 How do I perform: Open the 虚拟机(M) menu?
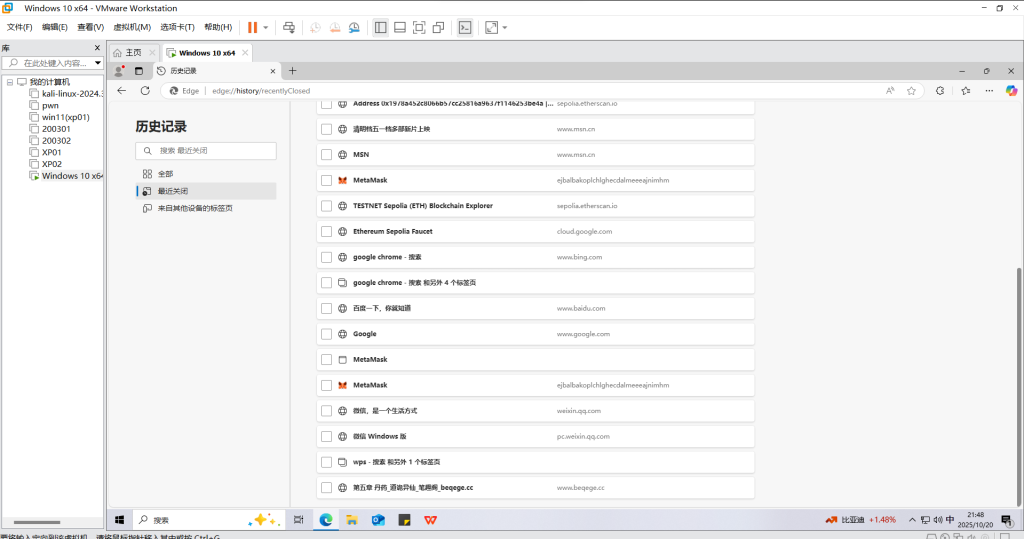pyautogui.click(x=132, y=27)
